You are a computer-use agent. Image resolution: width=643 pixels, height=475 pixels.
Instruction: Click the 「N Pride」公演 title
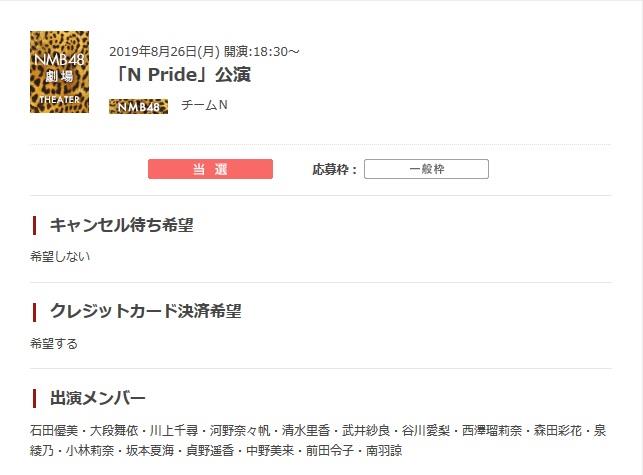tap(183, 75)
